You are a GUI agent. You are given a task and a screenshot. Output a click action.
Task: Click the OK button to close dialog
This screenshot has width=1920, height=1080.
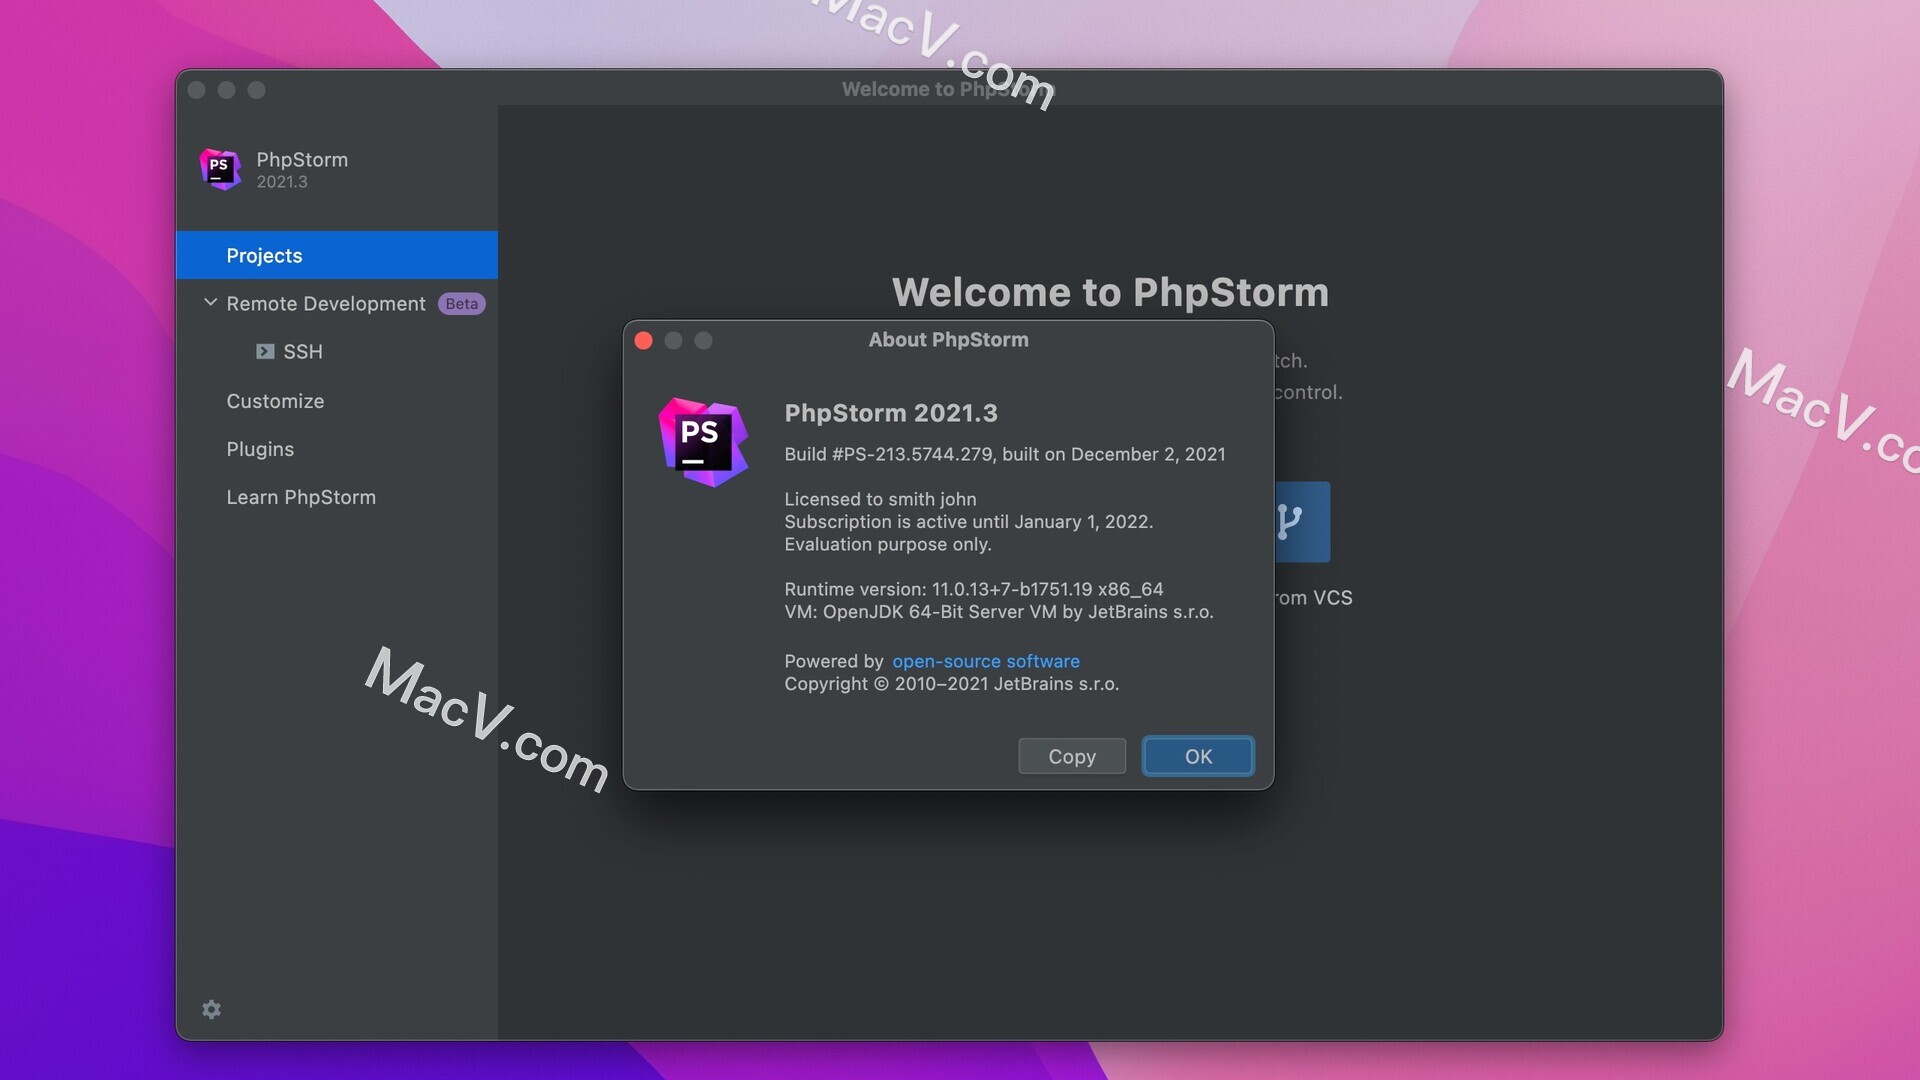pos(1197,754)
